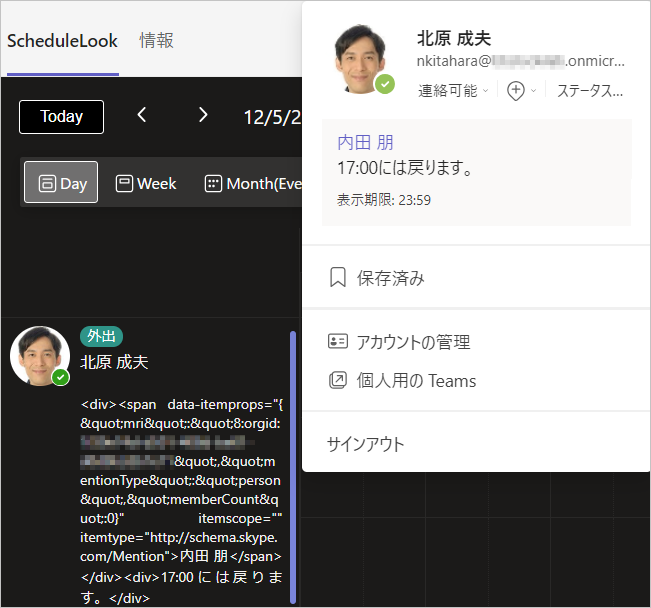This screenshot has width=651, height=608.
Task: Click status message 17:00には戻ります。
Action: tap(405, 168)
